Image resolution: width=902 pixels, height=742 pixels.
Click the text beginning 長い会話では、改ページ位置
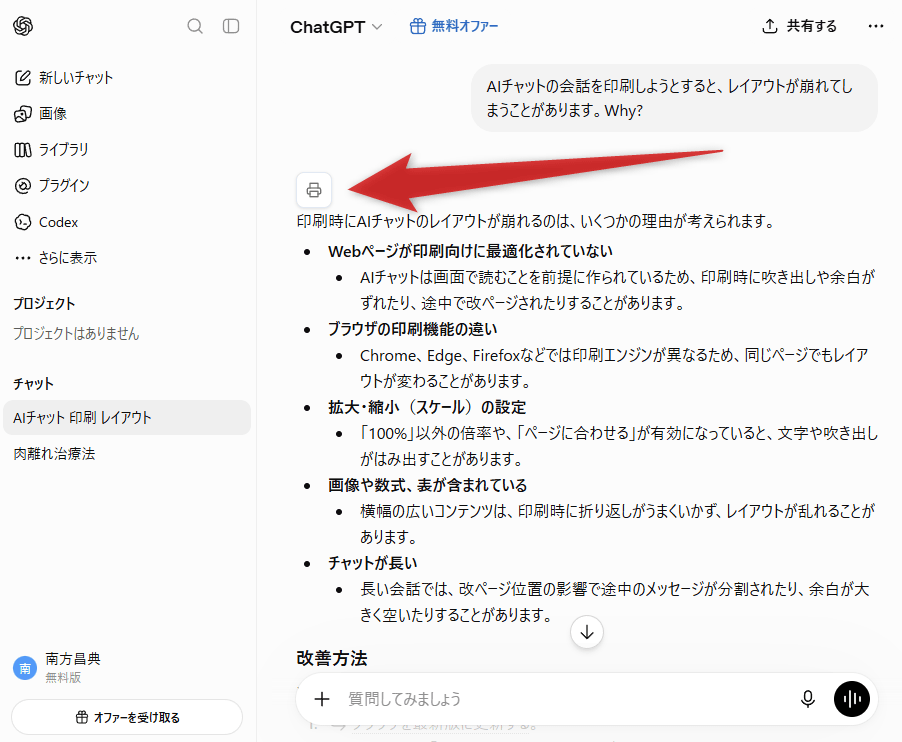click(x=614, y=602)
